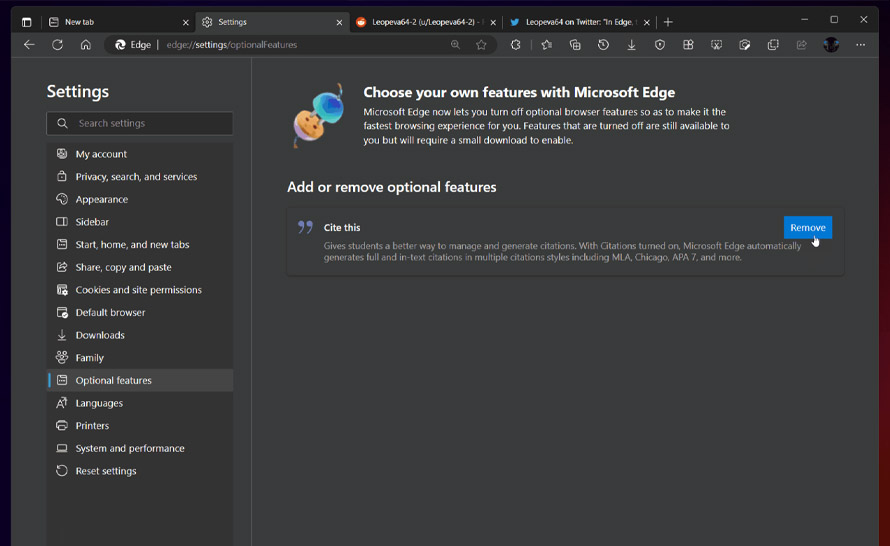Open the Collections icon
The width and height of the screenshot is (890, 546).
(575, 45)
